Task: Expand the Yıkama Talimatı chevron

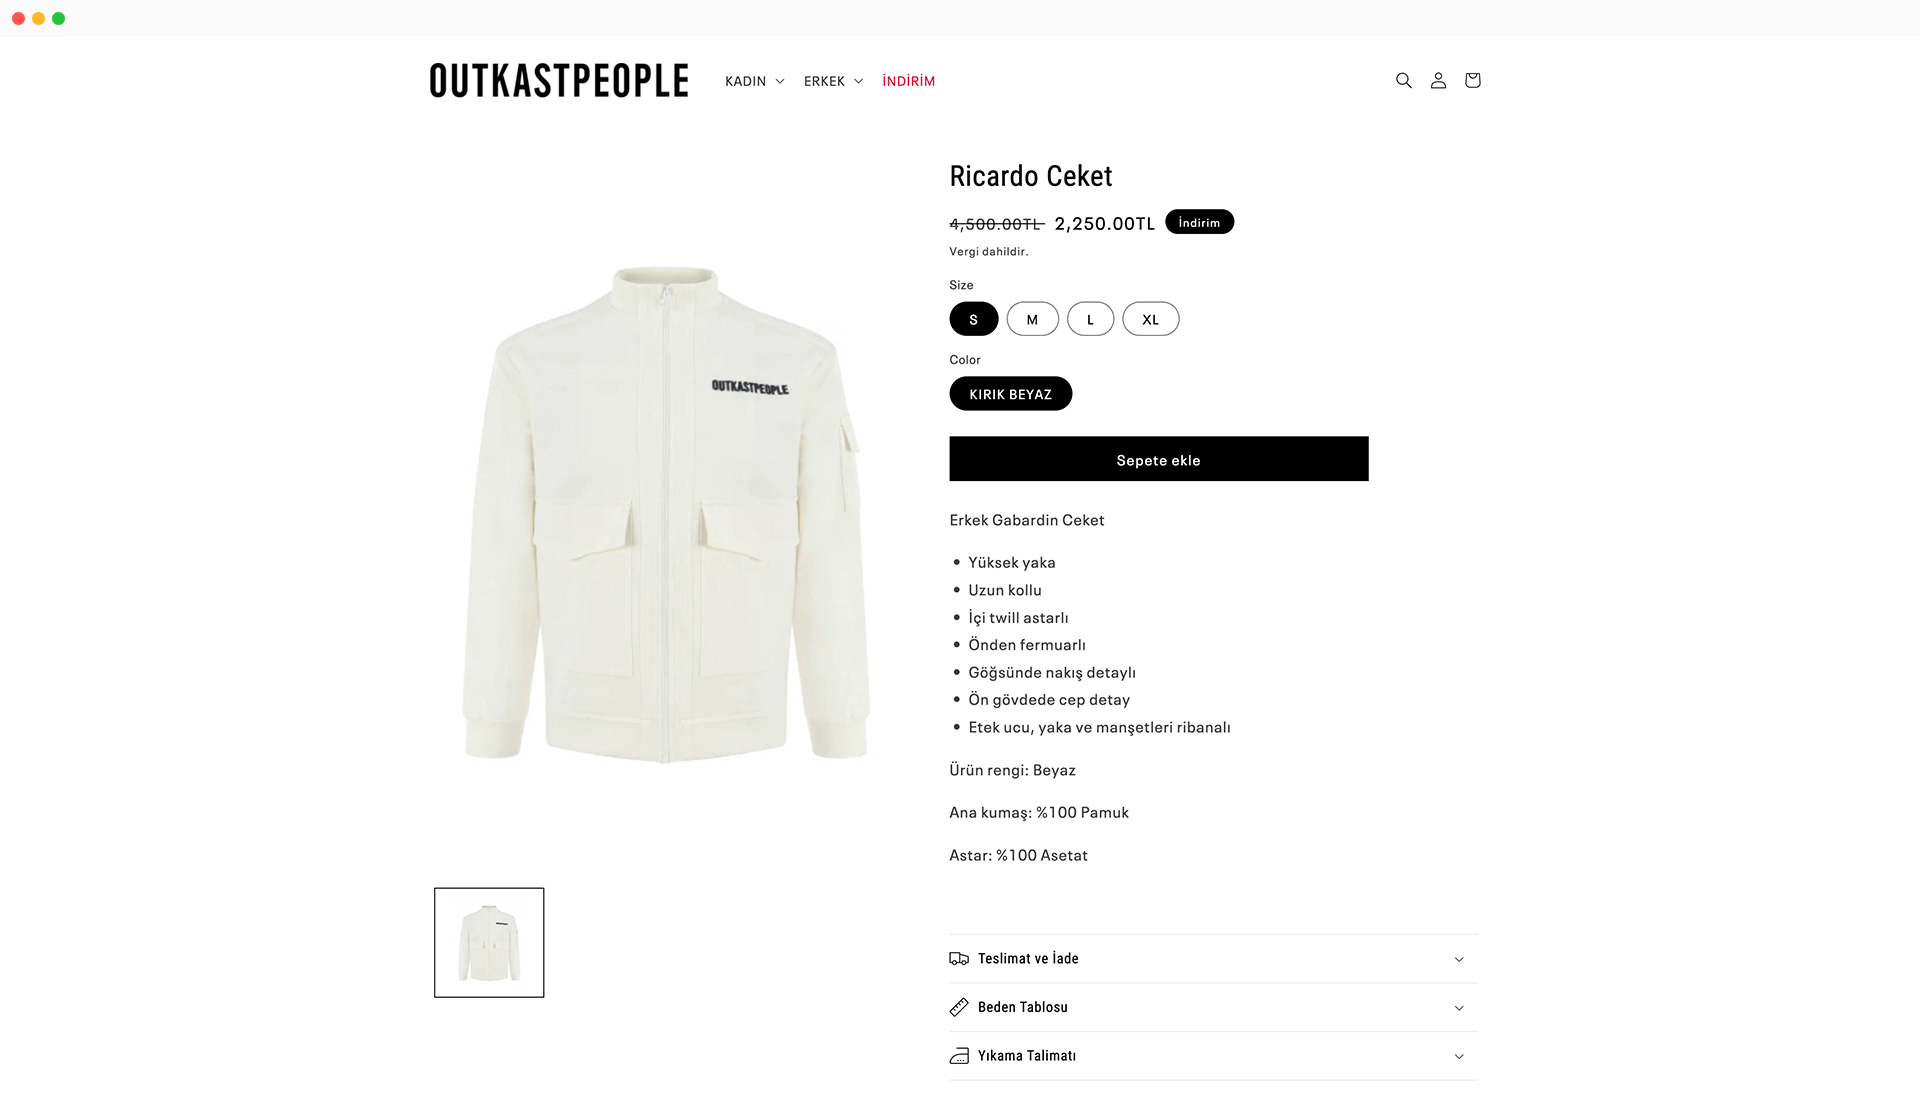Action: pyautogui.click(x=1459, y=1056)
